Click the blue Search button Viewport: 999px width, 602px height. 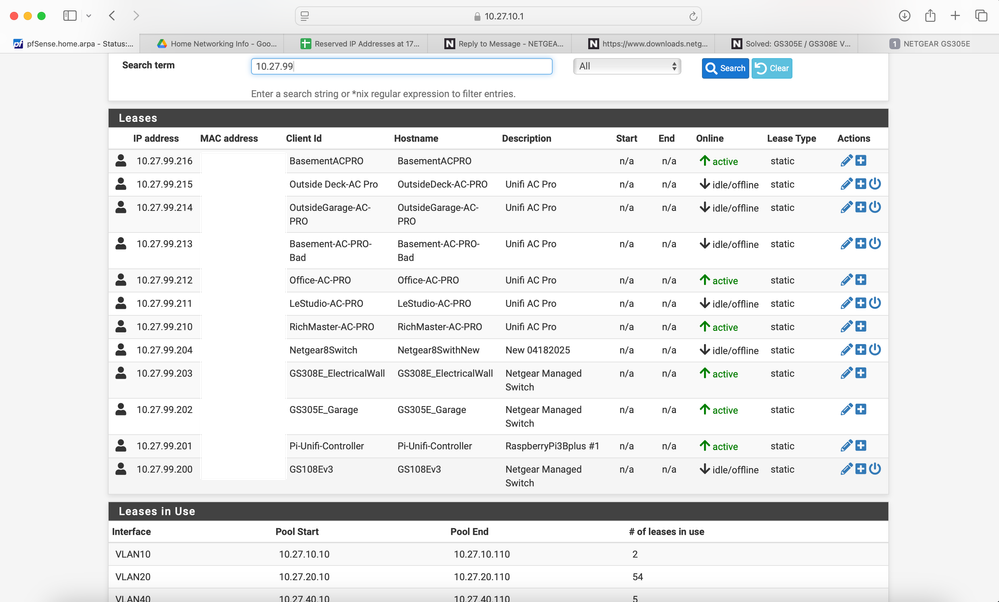(x=725, y=68)
